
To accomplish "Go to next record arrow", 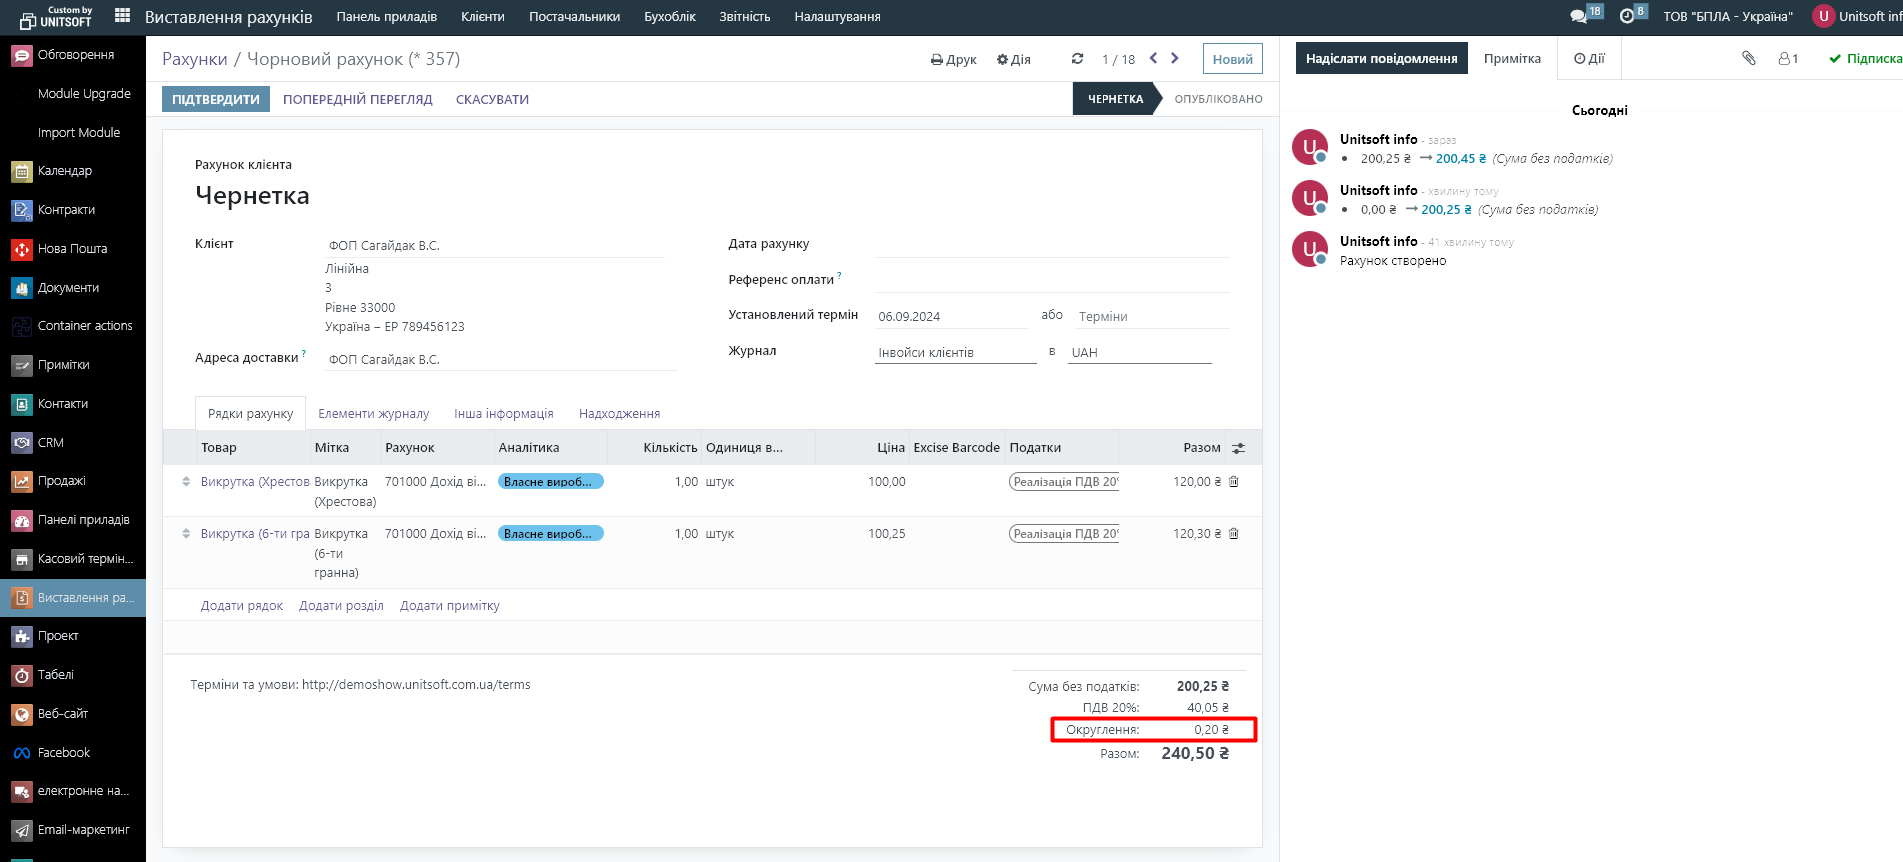I will click(x=1175, y=59).
